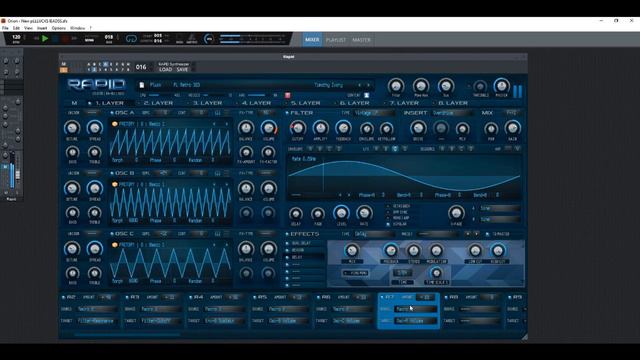The image size is (640, 360).
Task: Click the Filter Feedback knob
Action: tap(343, 129)
